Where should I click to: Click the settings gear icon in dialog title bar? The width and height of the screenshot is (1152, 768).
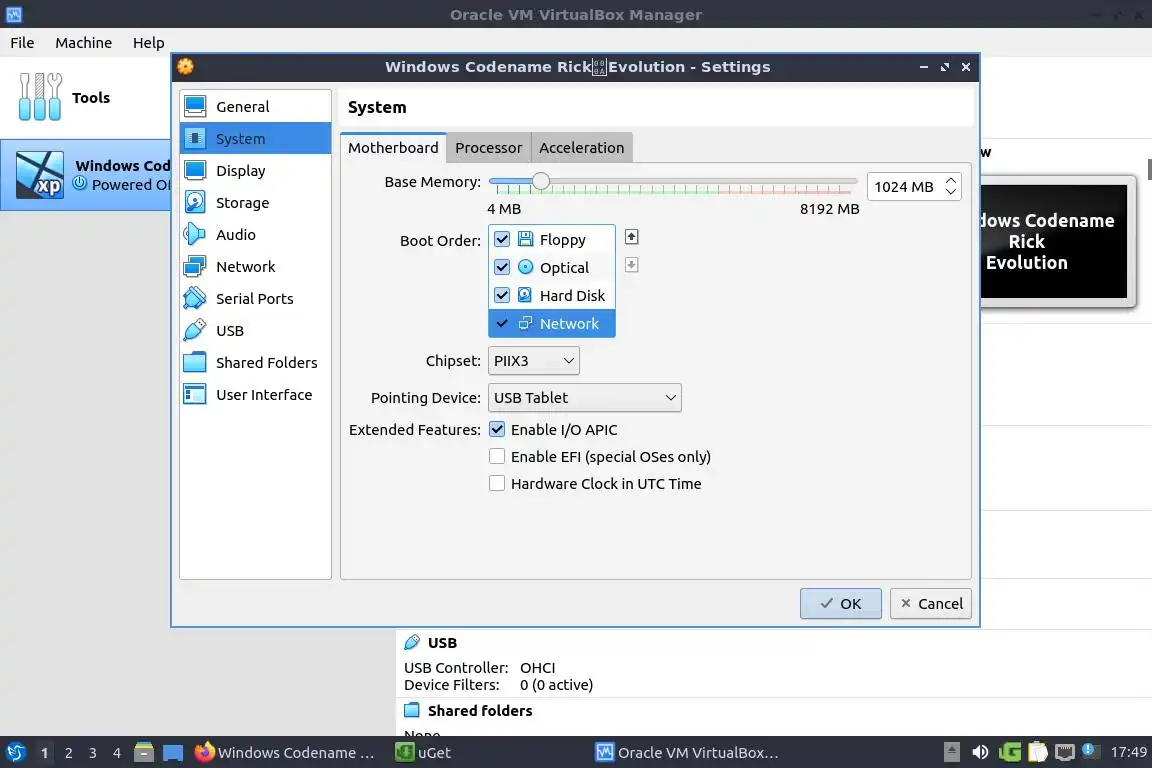tap(185, 67)
